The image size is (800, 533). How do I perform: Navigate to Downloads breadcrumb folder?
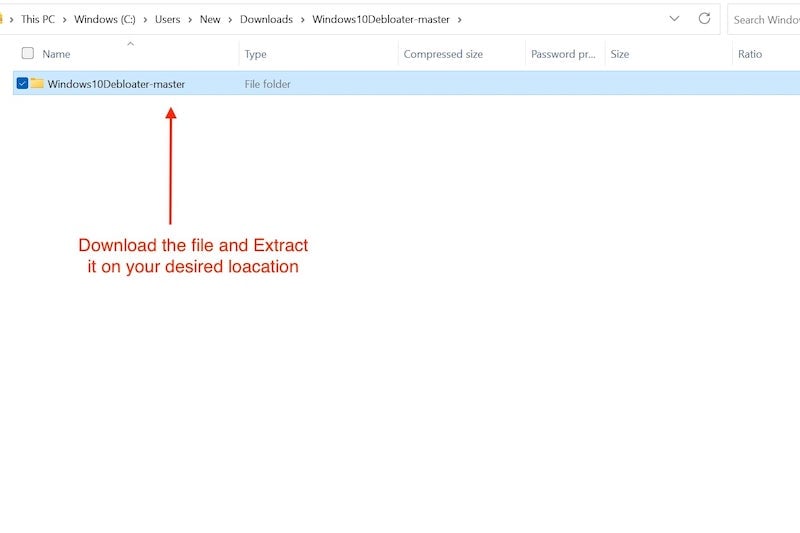(266, 19)
